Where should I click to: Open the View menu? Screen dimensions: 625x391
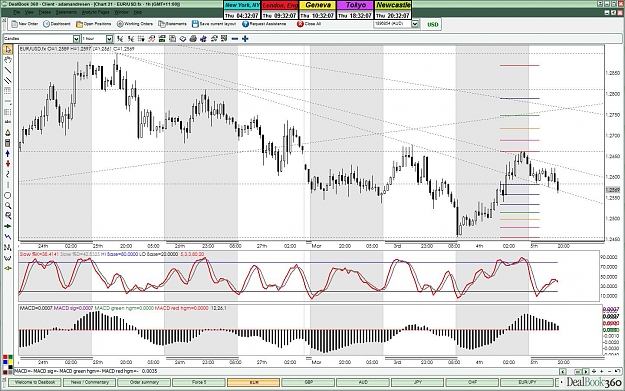coord(29,12)
